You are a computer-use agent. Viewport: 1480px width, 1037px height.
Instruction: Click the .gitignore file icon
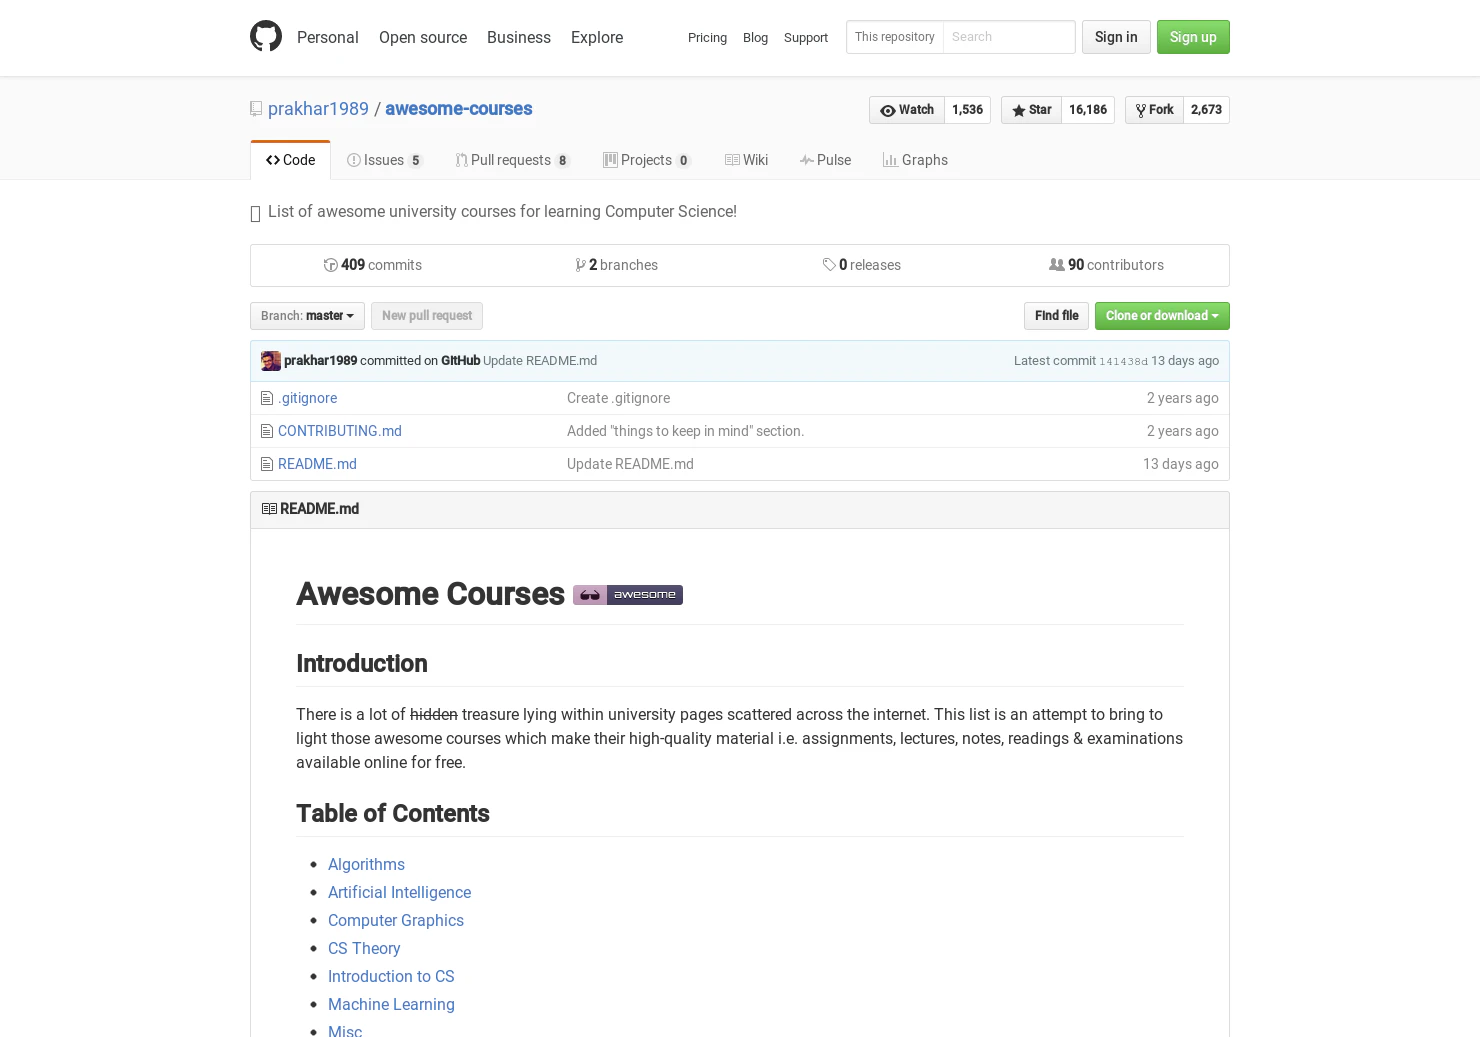point(267,398)
